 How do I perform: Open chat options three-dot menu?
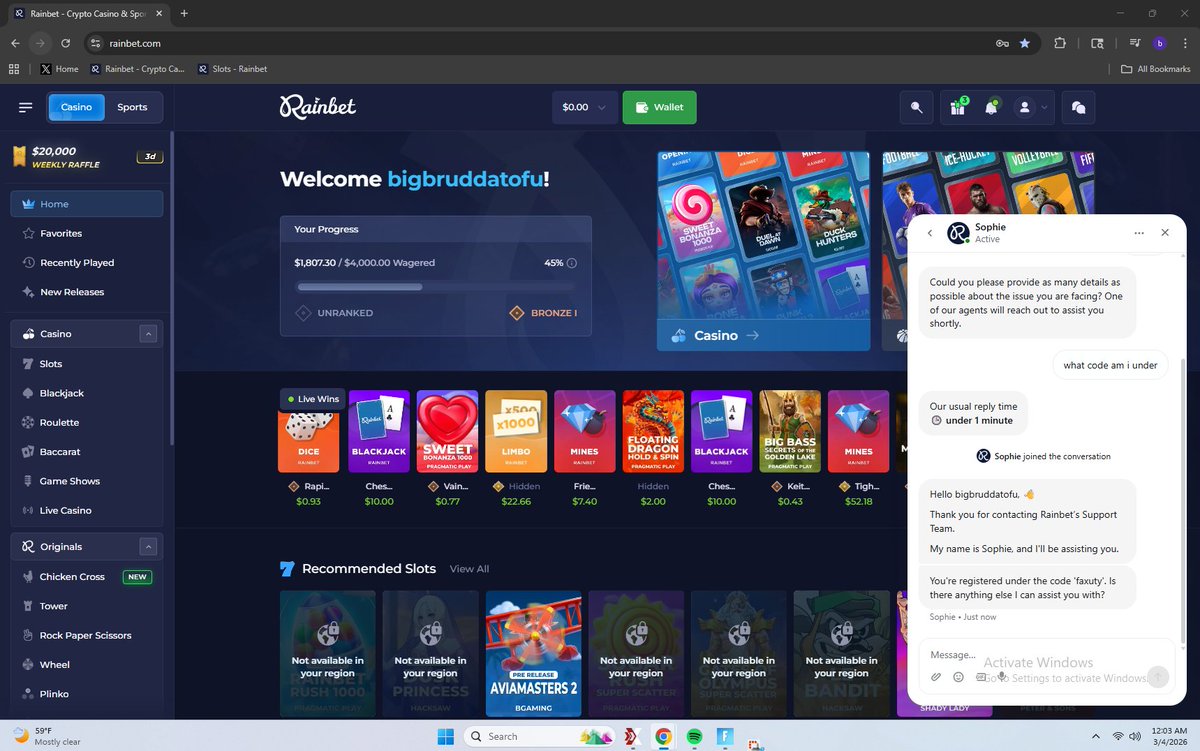click(x=1139, y=232)
